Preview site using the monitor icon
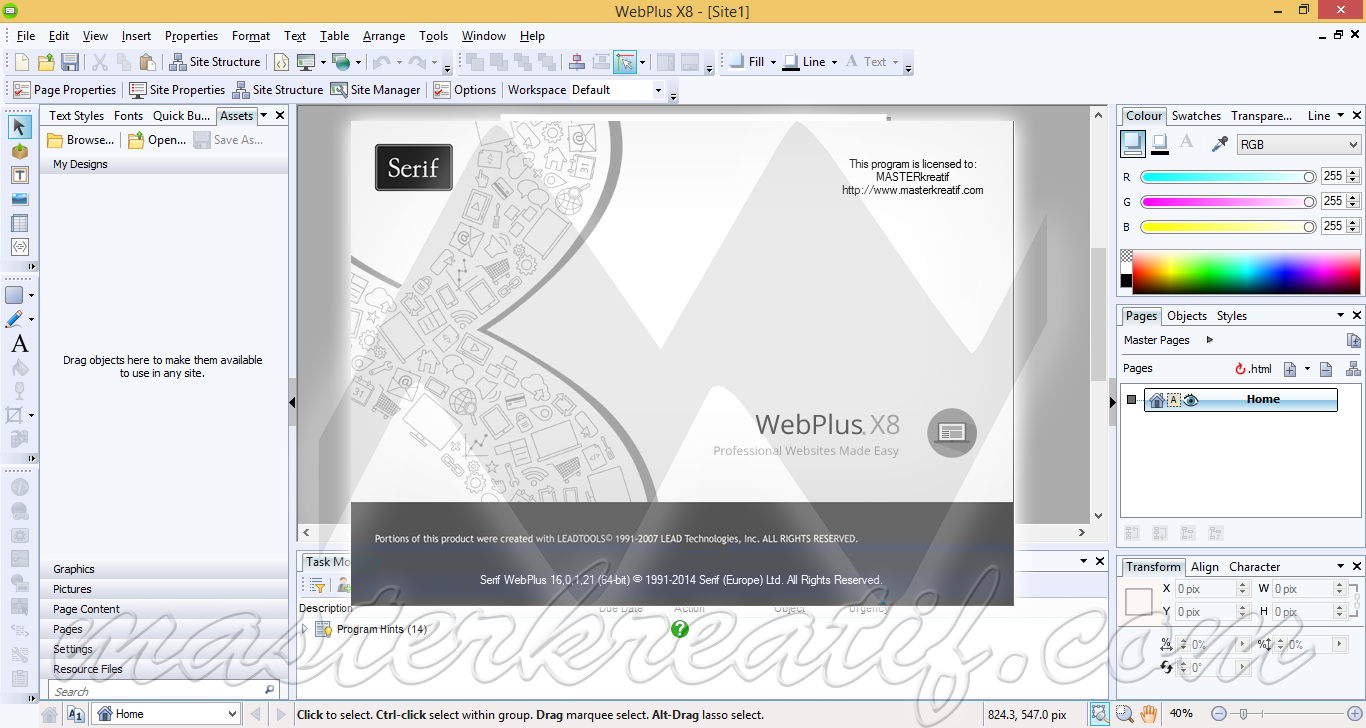 pyautogui.click(x=306, y=62)
